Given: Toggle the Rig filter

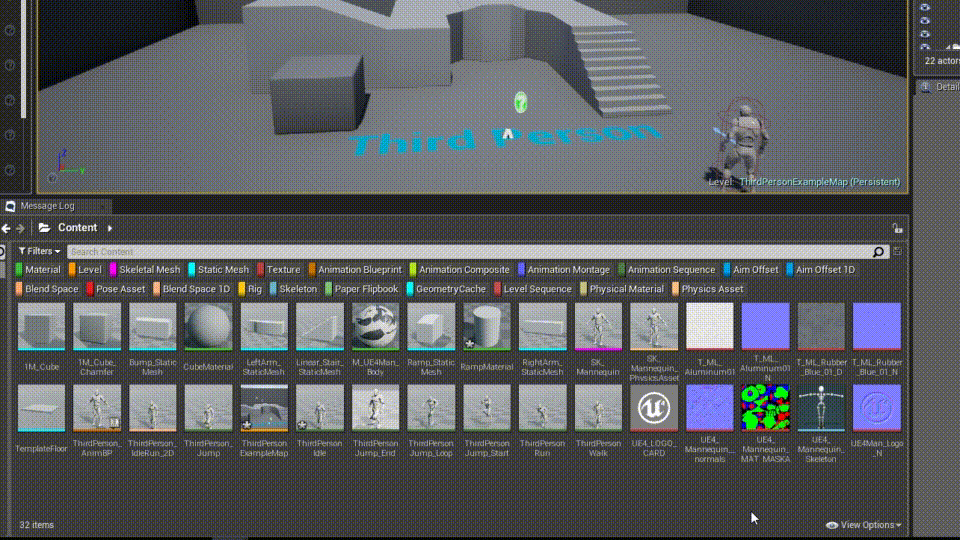Looking at the screenshot, I should coord(250,289).
